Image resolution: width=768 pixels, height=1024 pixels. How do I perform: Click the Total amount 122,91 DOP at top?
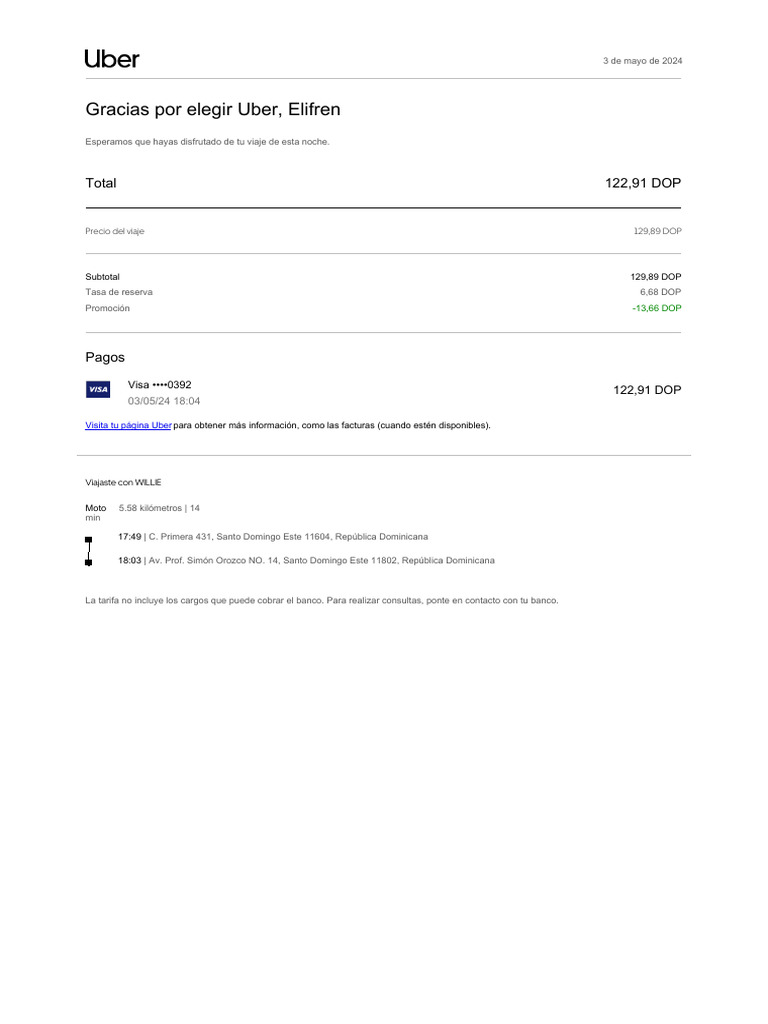[643, 183]
